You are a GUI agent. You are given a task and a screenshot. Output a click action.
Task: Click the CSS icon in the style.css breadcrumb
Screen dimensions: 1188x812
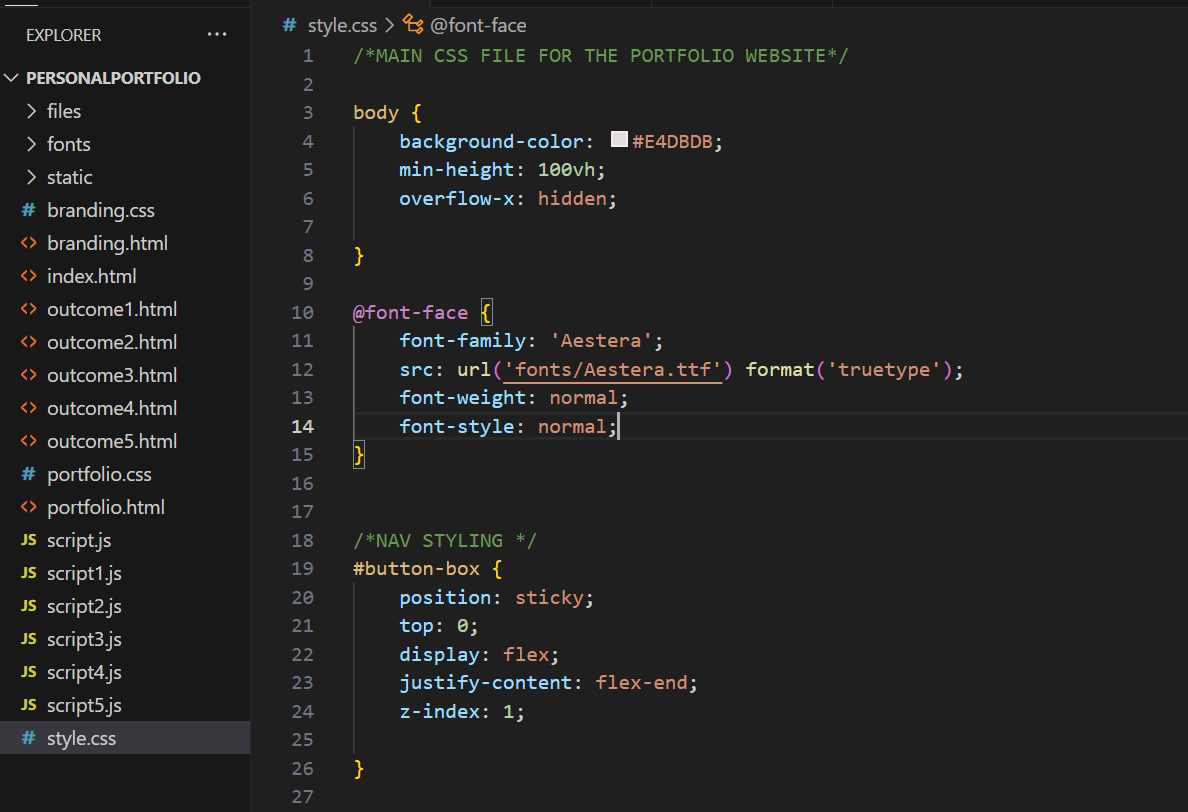coord(288,25)
